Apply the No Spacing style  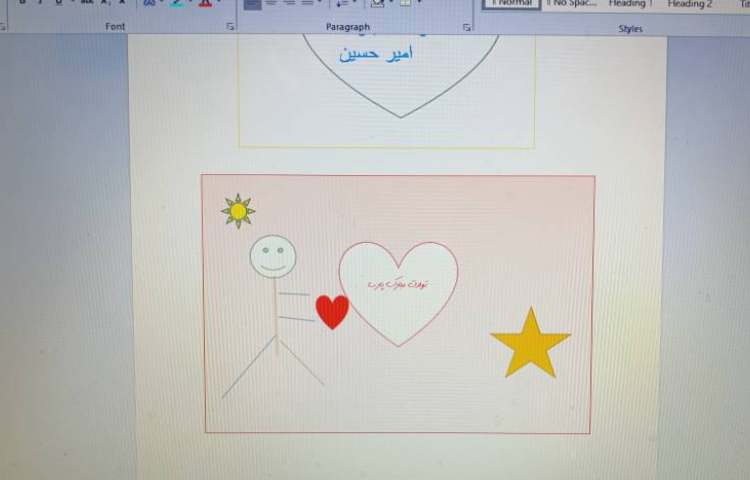pos(571,4)
